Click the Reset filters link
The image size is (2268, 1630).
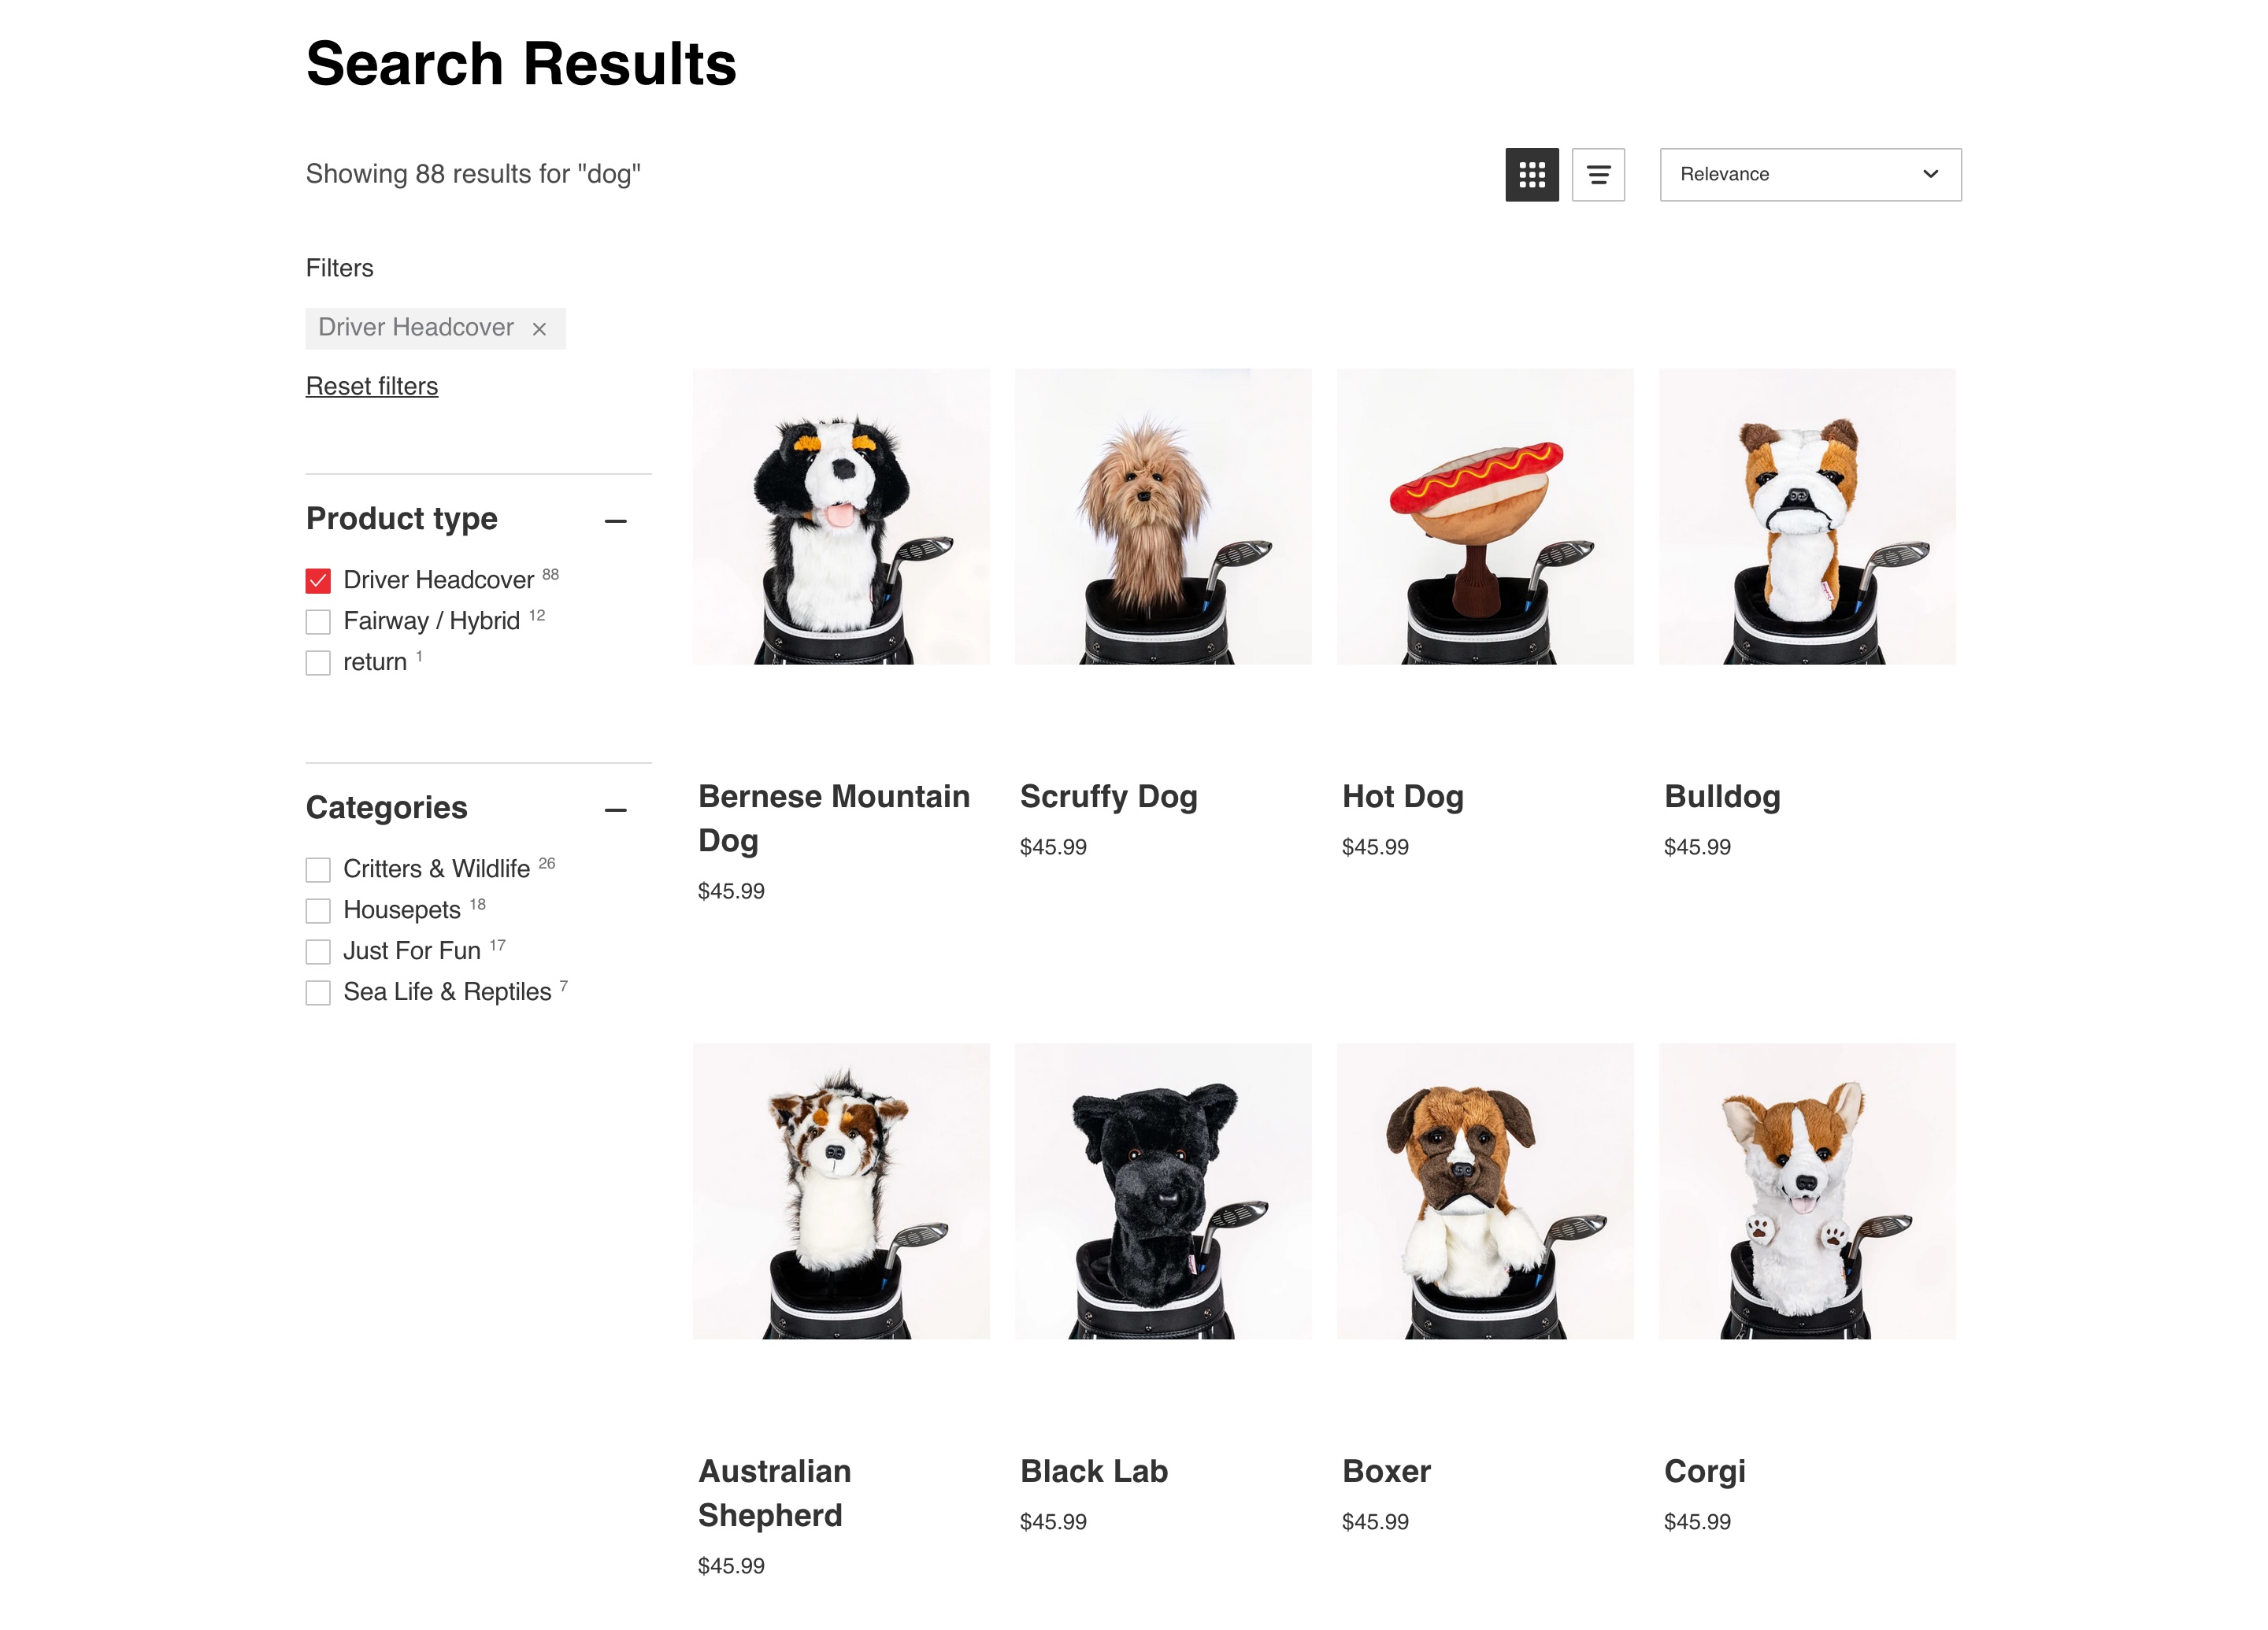(x=372, y=386)
